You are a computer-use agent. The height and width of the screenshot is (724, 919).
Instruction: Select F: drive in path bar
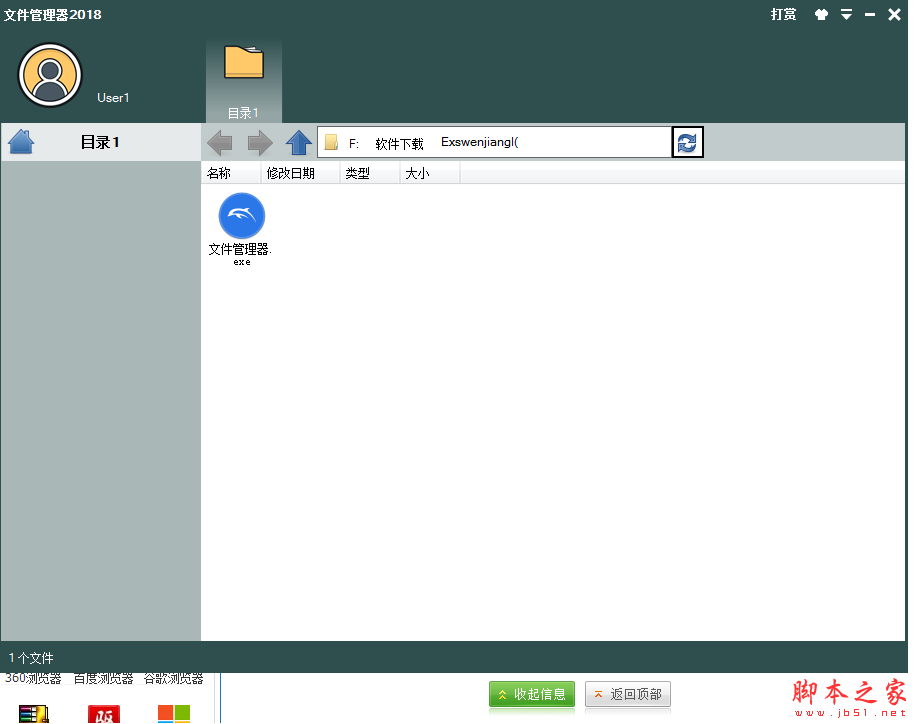click(353, 144)
